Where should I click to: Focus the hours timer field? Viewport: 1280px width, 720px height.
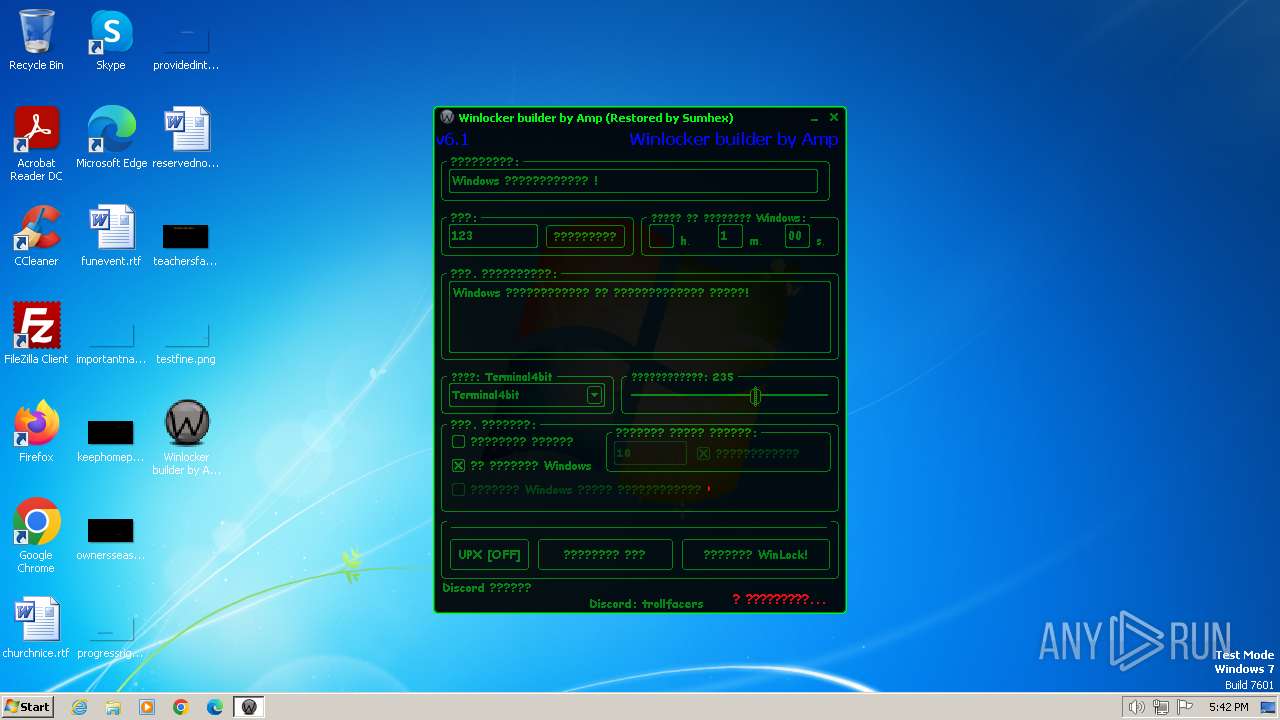coord(661,237)
